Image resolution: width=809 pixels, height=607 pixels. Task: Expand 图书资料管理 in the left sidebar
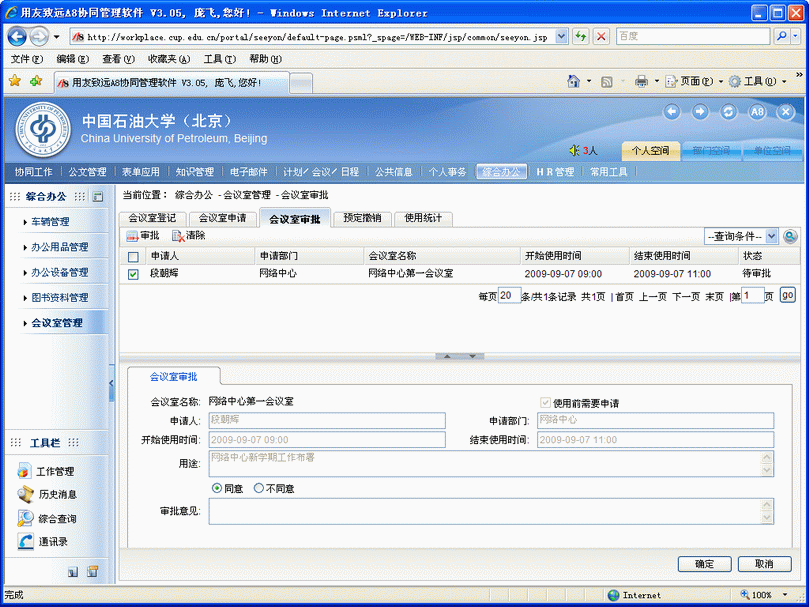click(59, 297)
